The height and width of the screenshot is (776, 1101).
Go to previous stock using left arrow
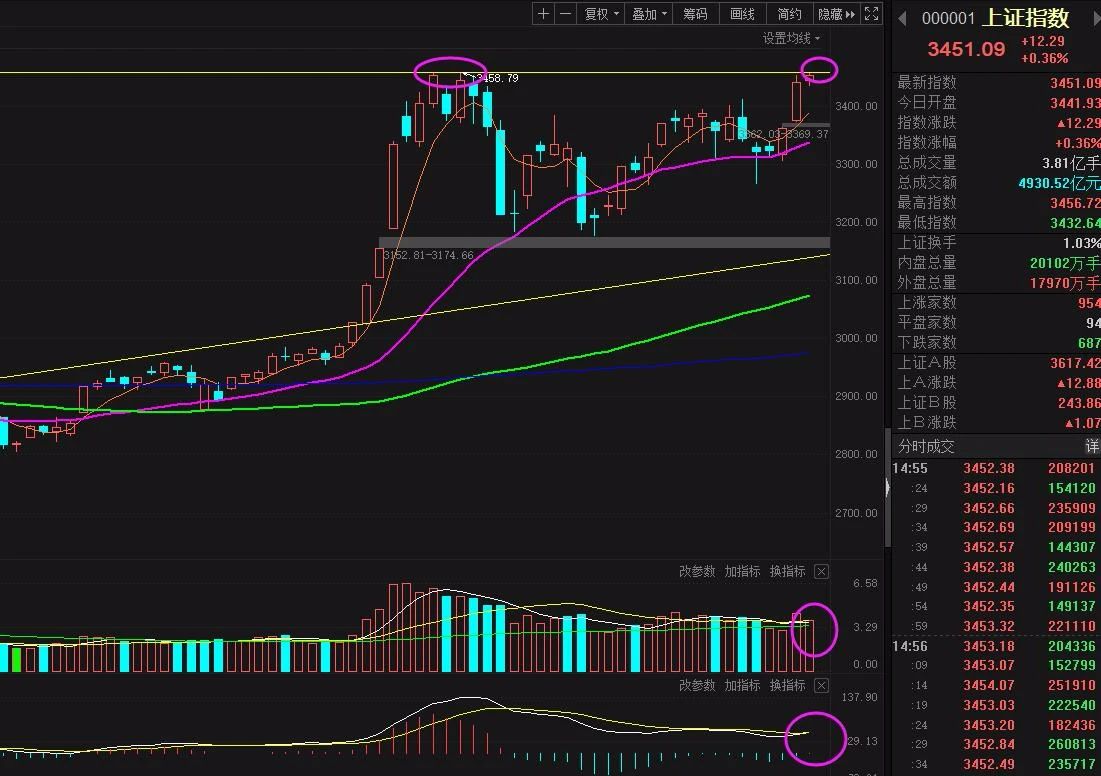click(902, 19)
